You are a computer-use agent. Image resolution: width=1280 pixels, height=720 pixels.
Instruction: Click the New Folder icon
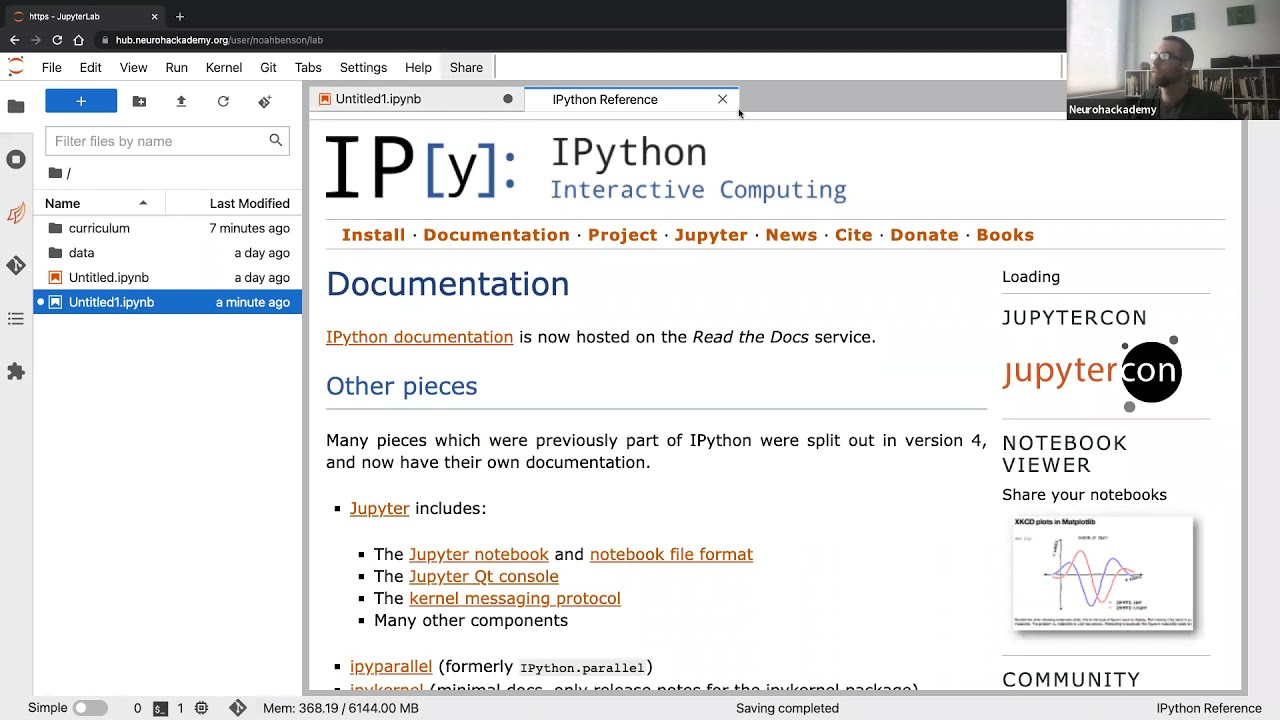tap(139, 101)
